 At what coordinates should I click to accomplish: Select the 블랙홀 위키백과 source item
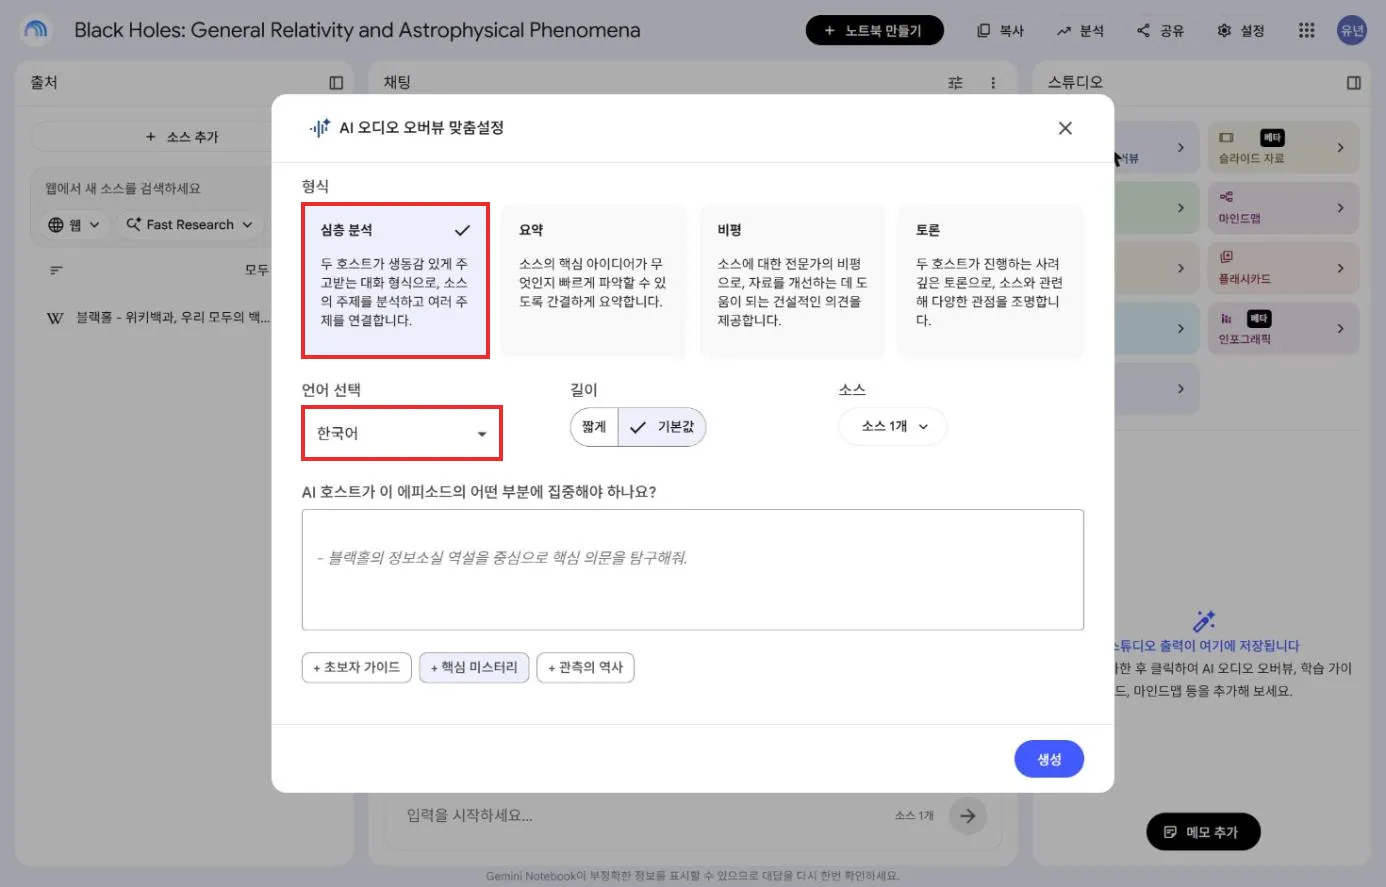click(x=159, y=318)
